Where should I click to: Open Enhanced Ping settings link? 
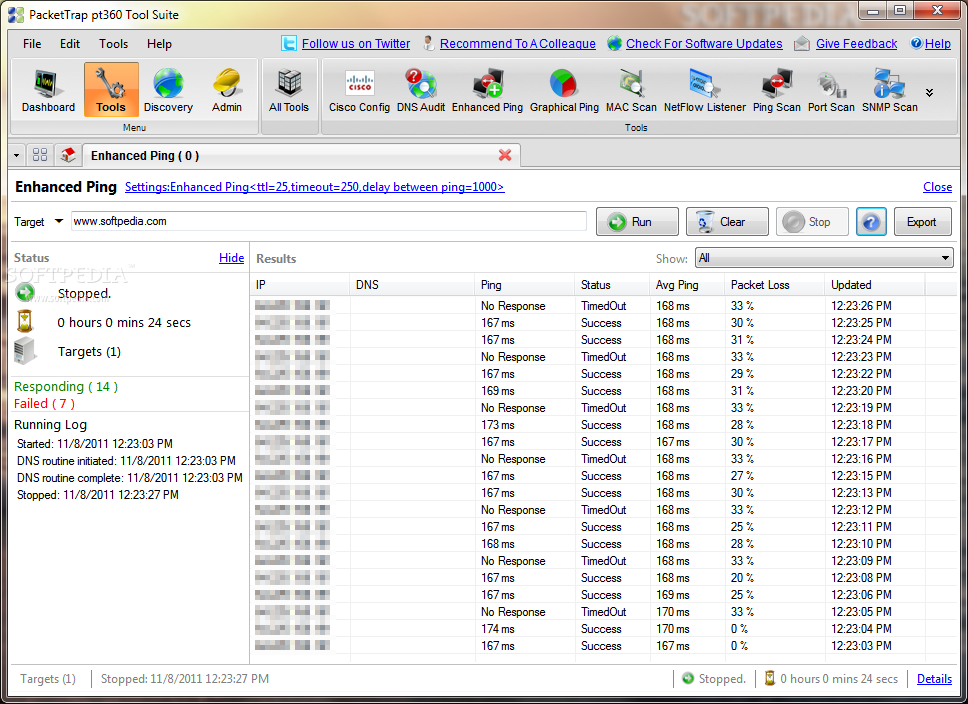[x=314, y=187]
